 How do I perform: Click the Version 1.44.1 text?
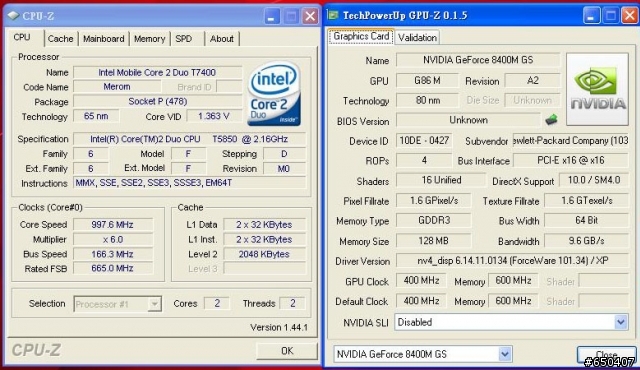(279, 327)
